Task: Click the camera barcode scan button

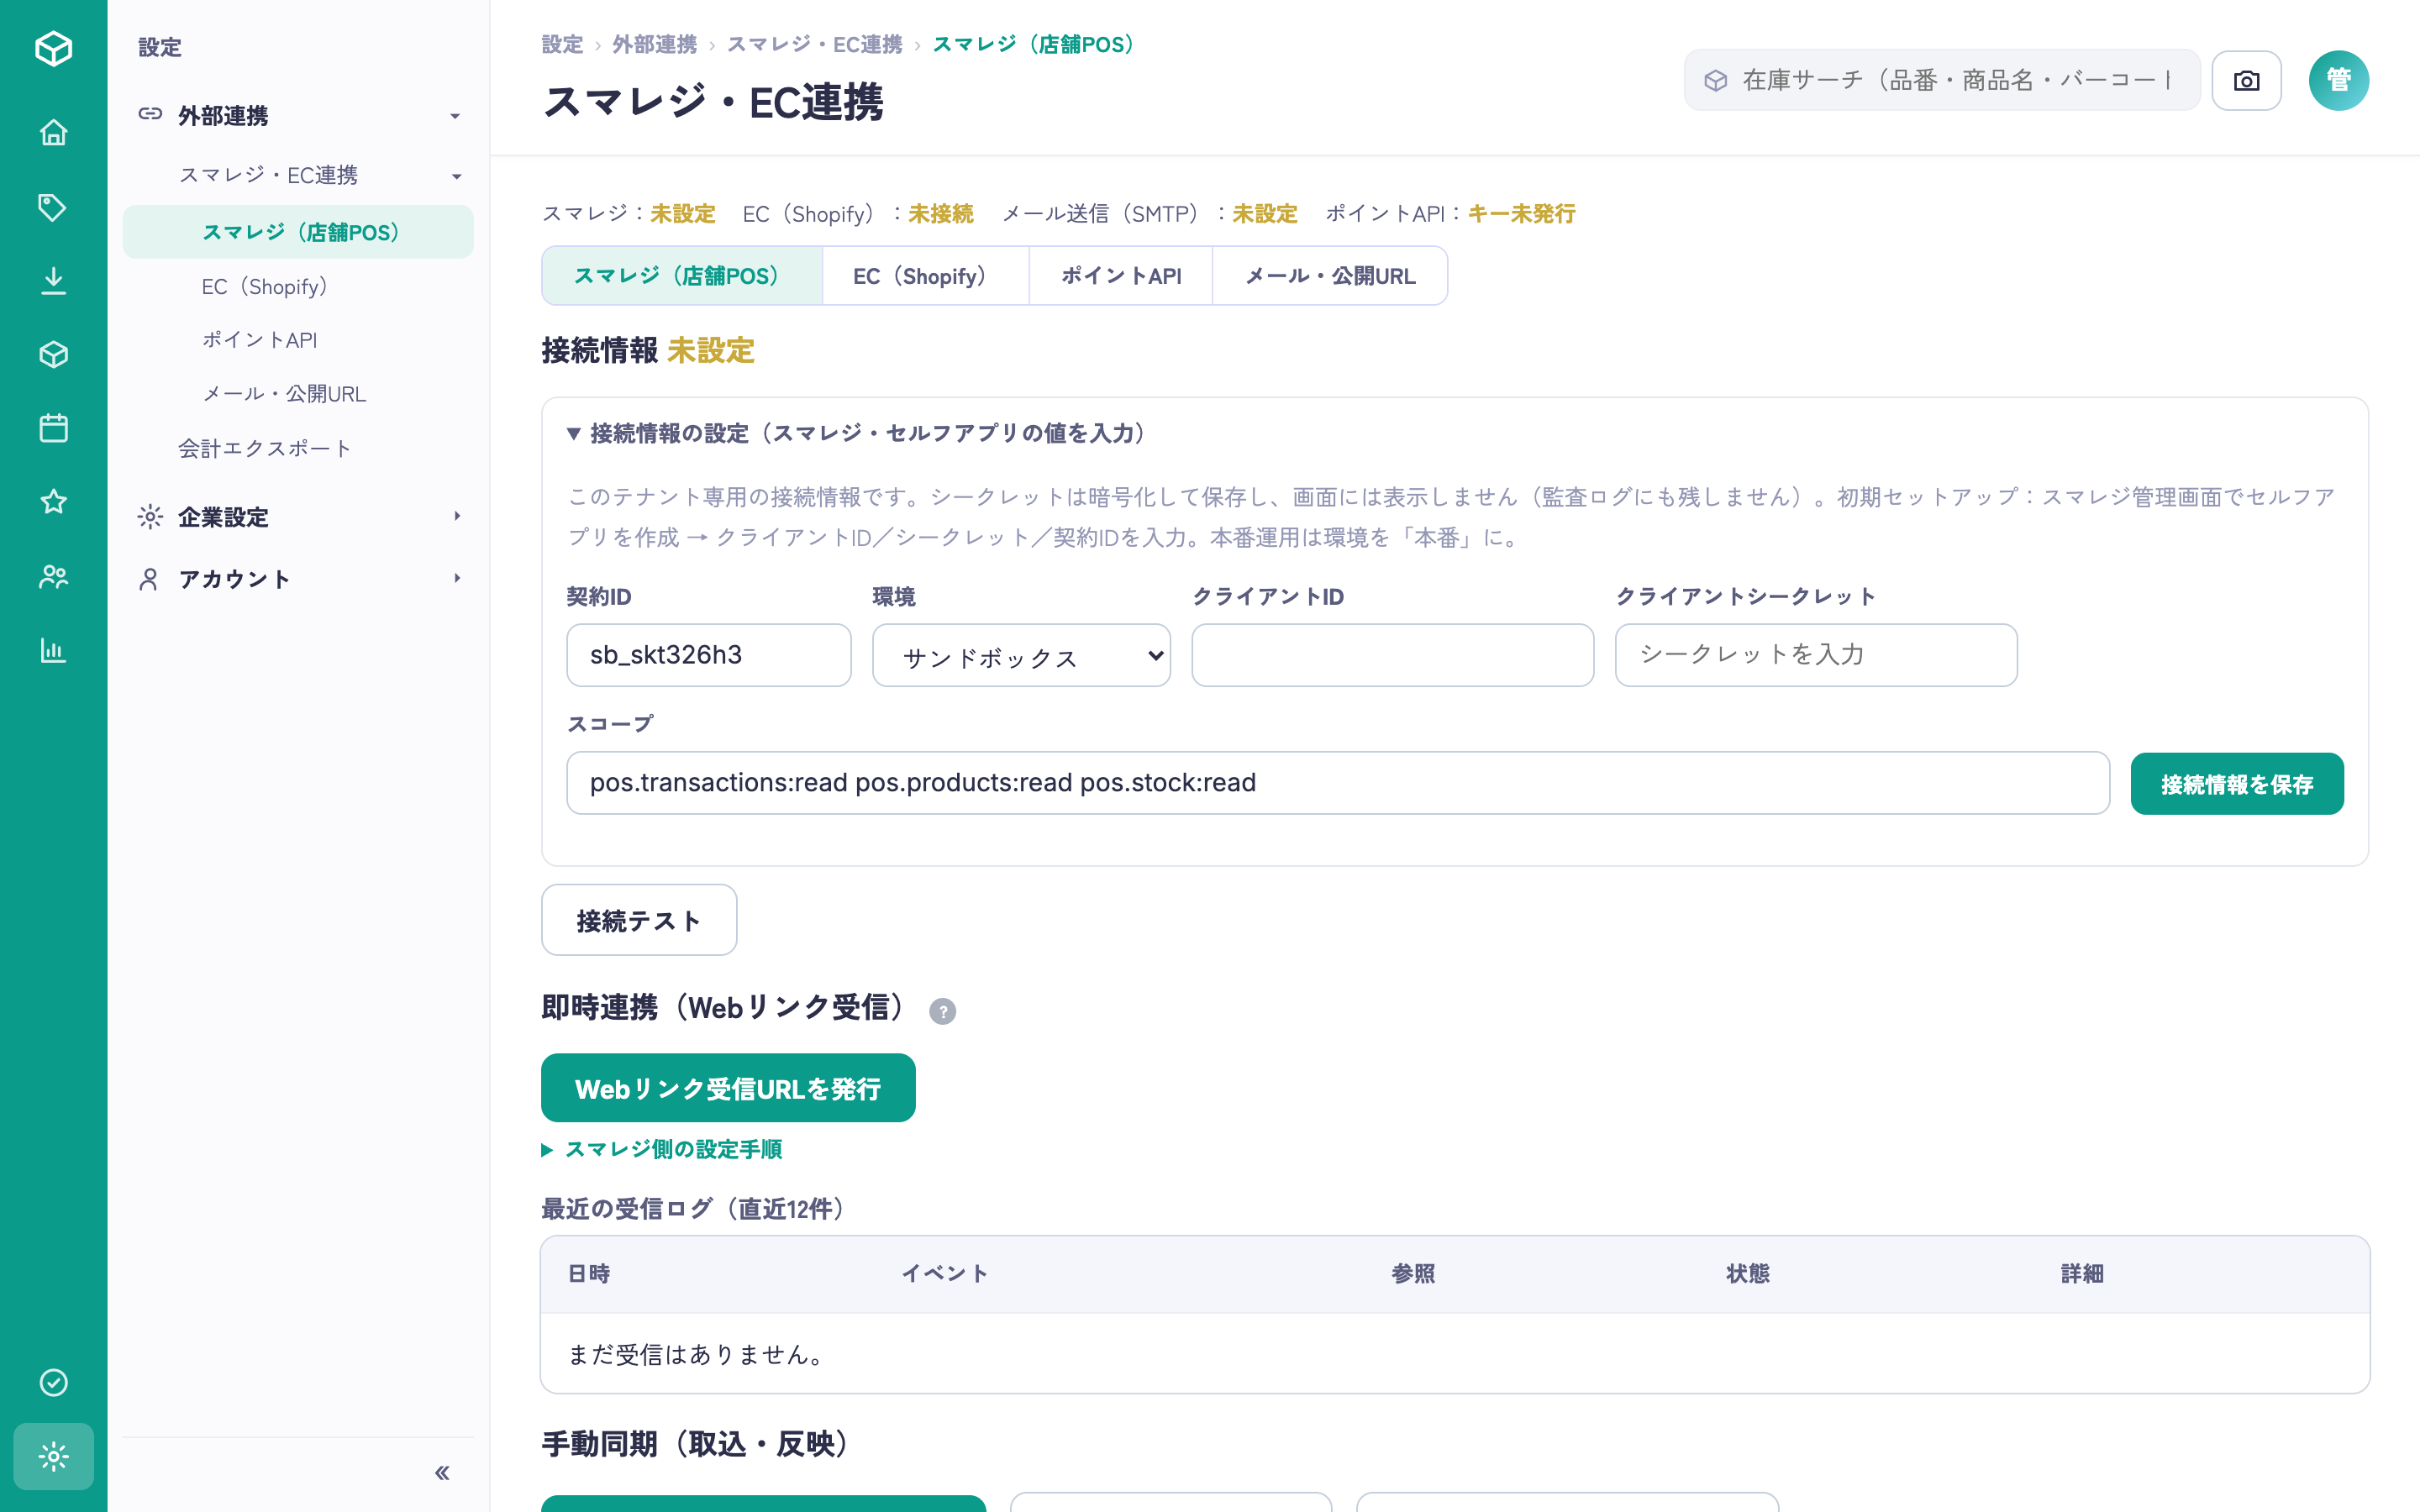Action: [2246, 80]
